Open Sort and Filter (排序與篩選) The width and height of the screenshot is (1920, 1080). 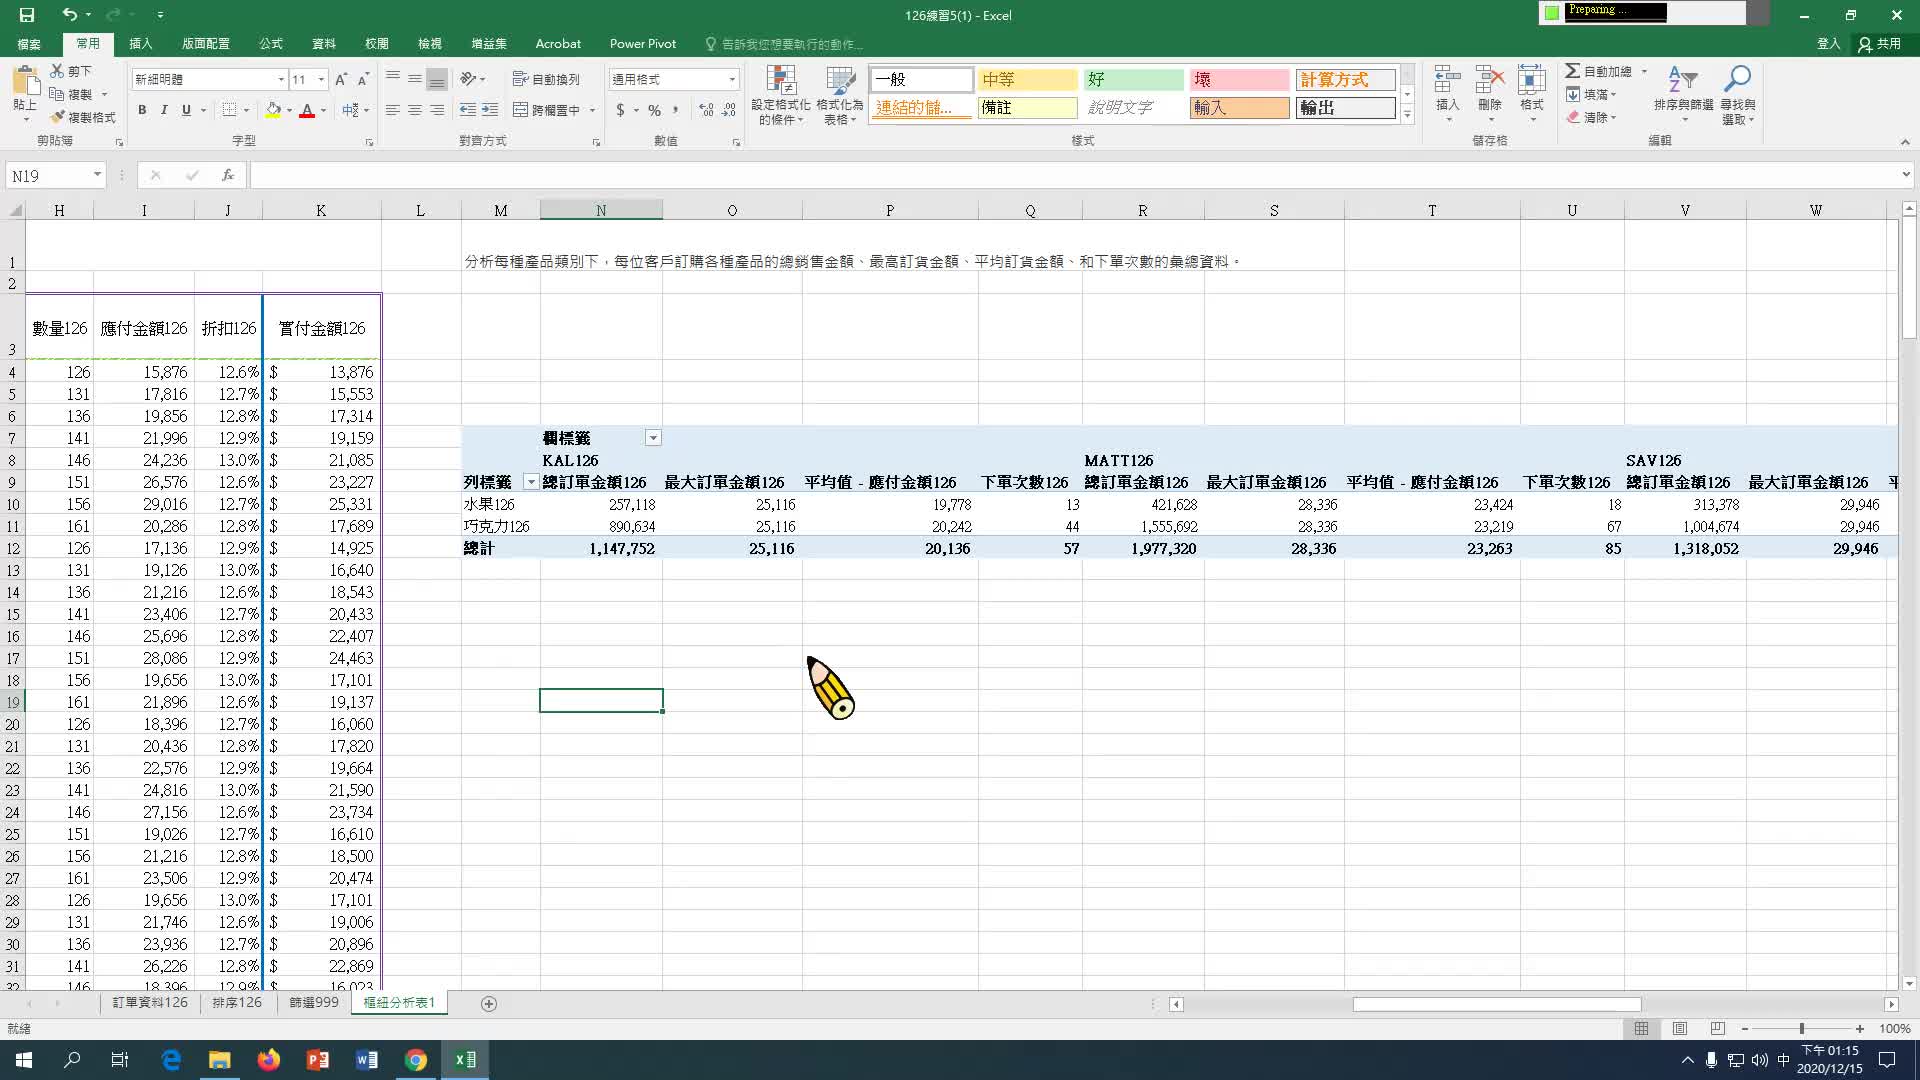tap(1683, 96)
